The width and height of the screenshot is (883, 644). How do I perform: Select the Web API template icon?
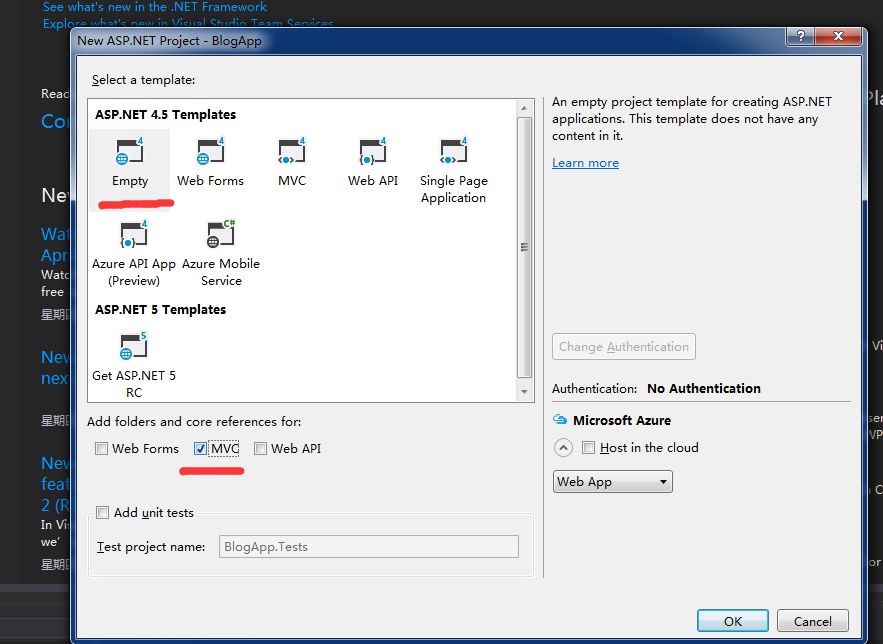(x=373, y=151)
